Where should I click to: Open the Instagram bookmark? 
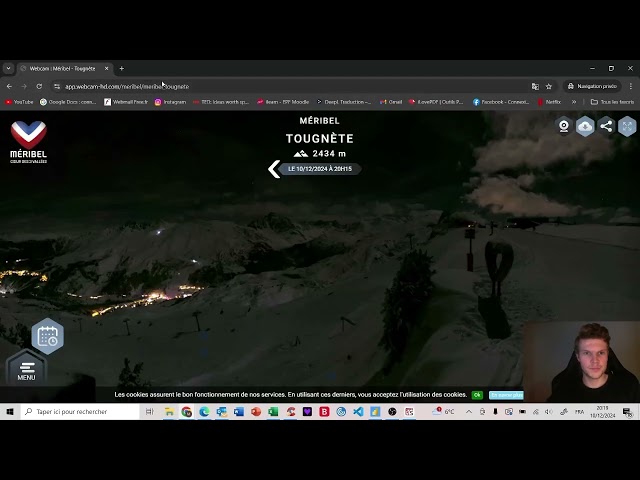(171, 102)
